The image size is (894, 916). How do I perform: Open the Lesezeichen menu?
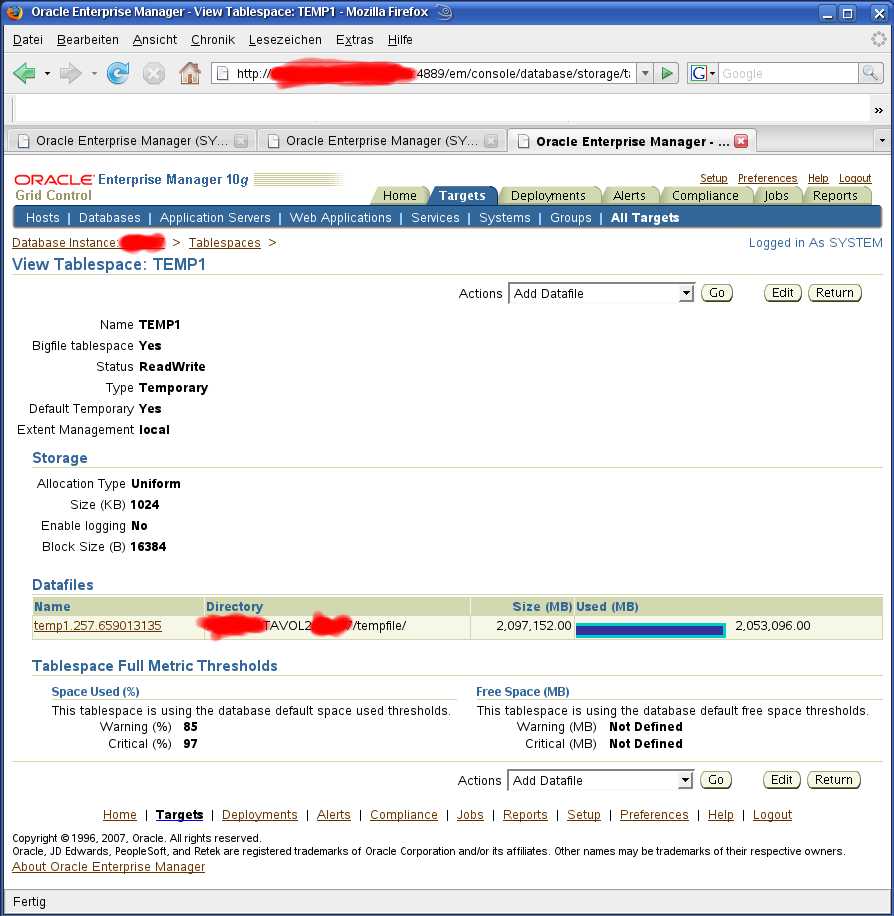pyautogui.click(x=285, y=40)
